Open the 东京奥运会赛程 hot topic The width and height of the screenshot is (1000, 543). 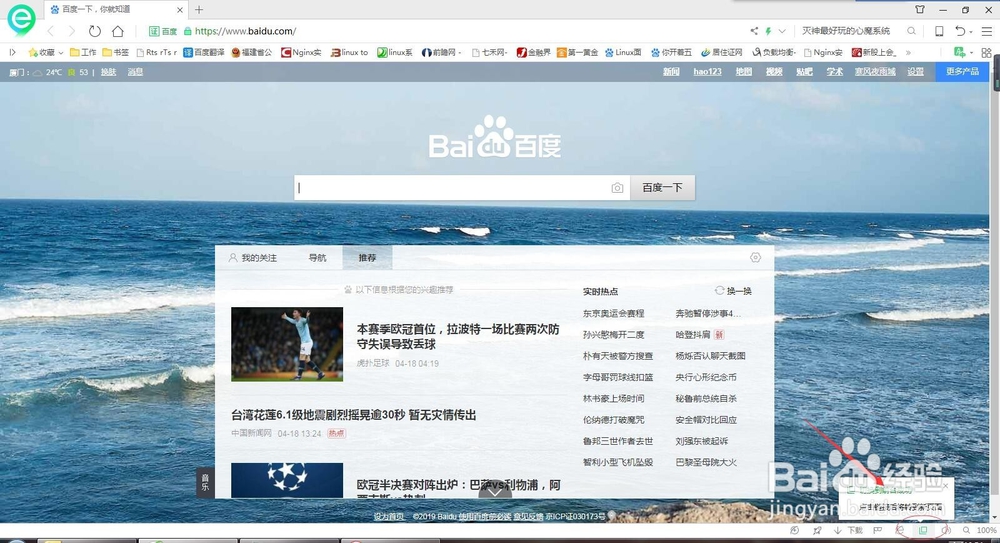[614, 313]
